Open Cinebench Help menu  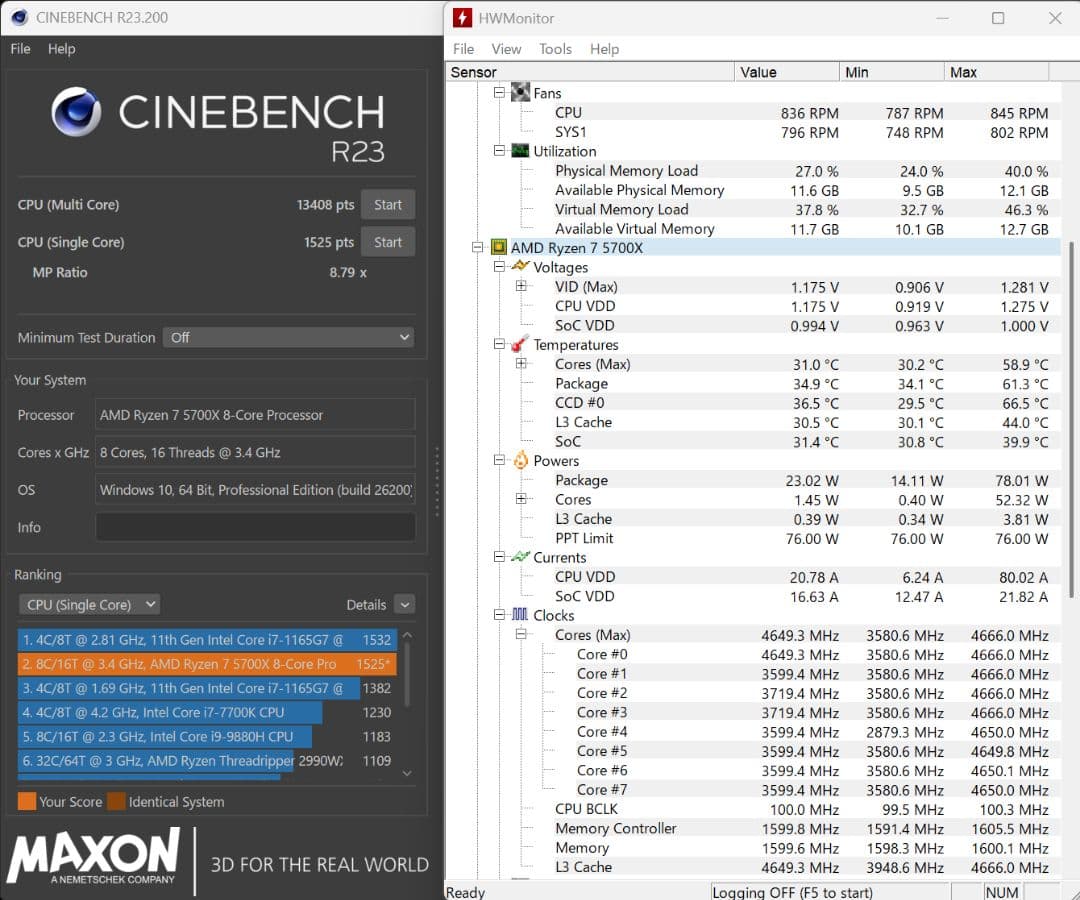tap(61, 49)
